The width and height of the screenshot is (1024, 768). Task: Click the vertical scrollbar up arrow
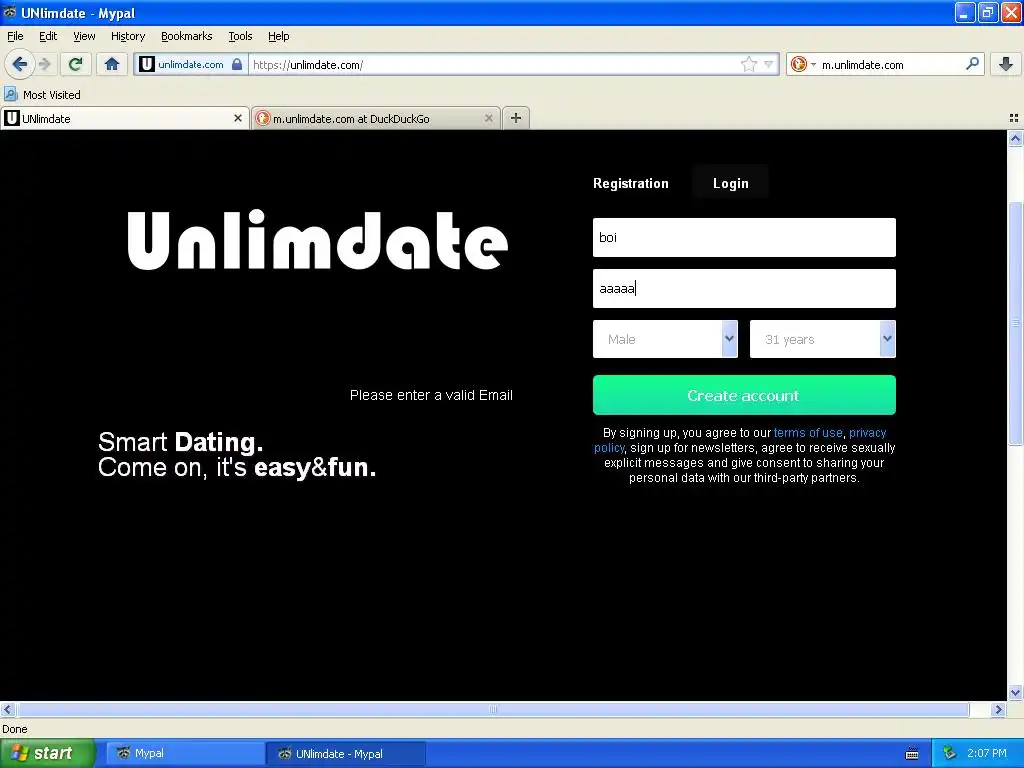1015,138
